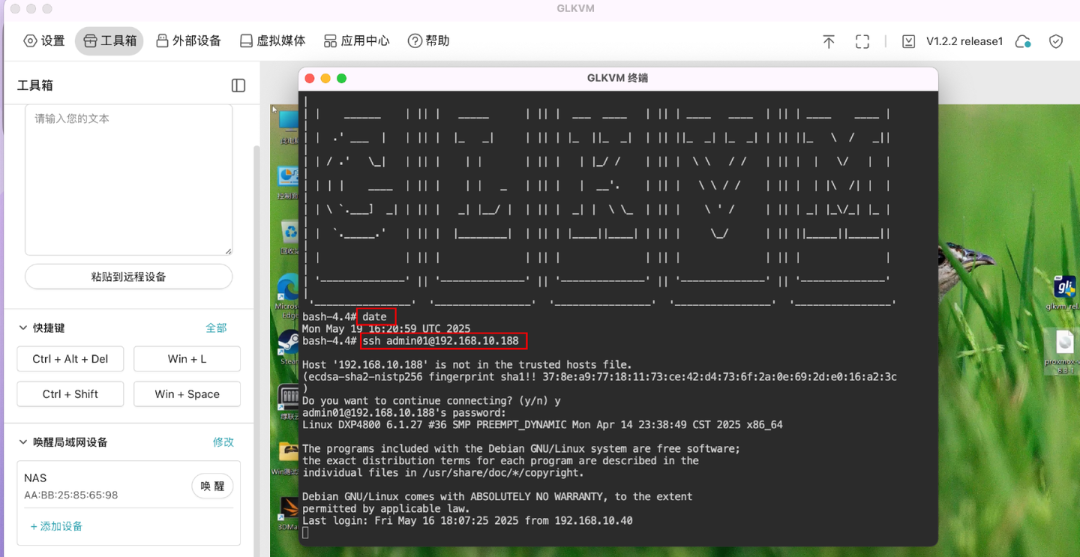Viewport: 1080px width, 557px height.
Task: Click the cloud status icon
Action: (1022, 41)
